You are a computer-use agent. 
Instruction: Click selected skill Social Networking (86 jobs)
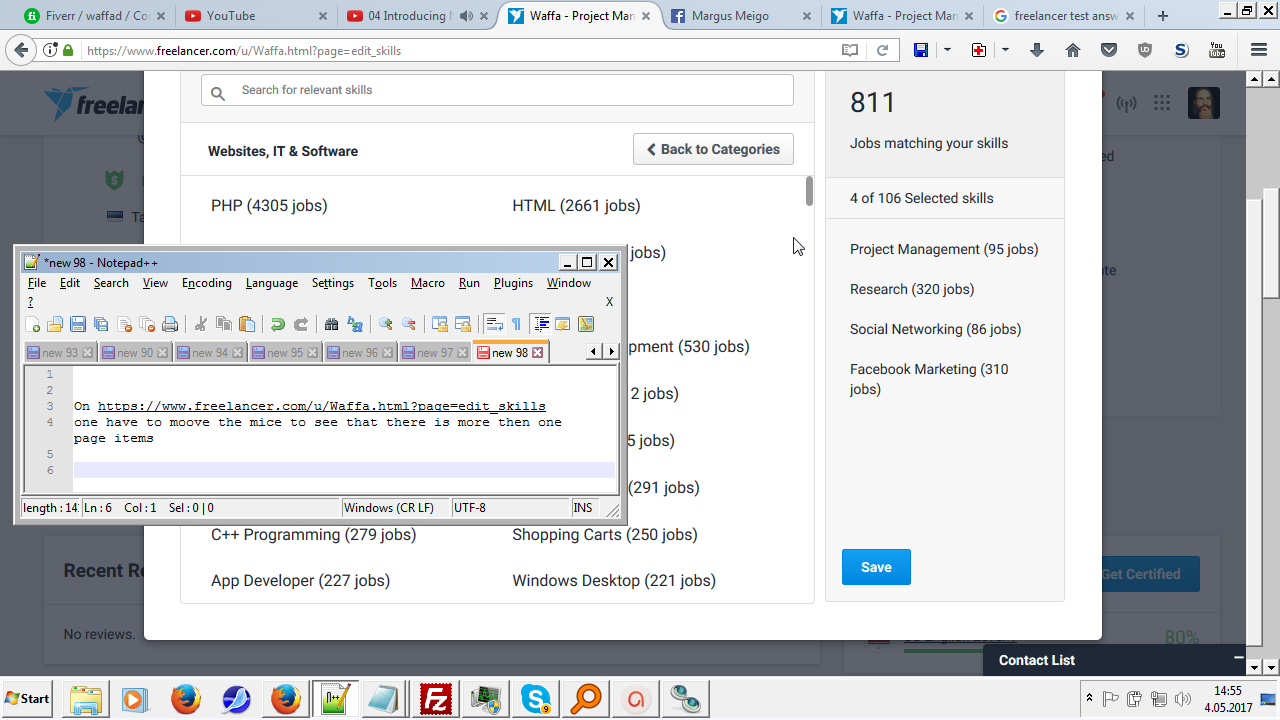click(935, 329)
